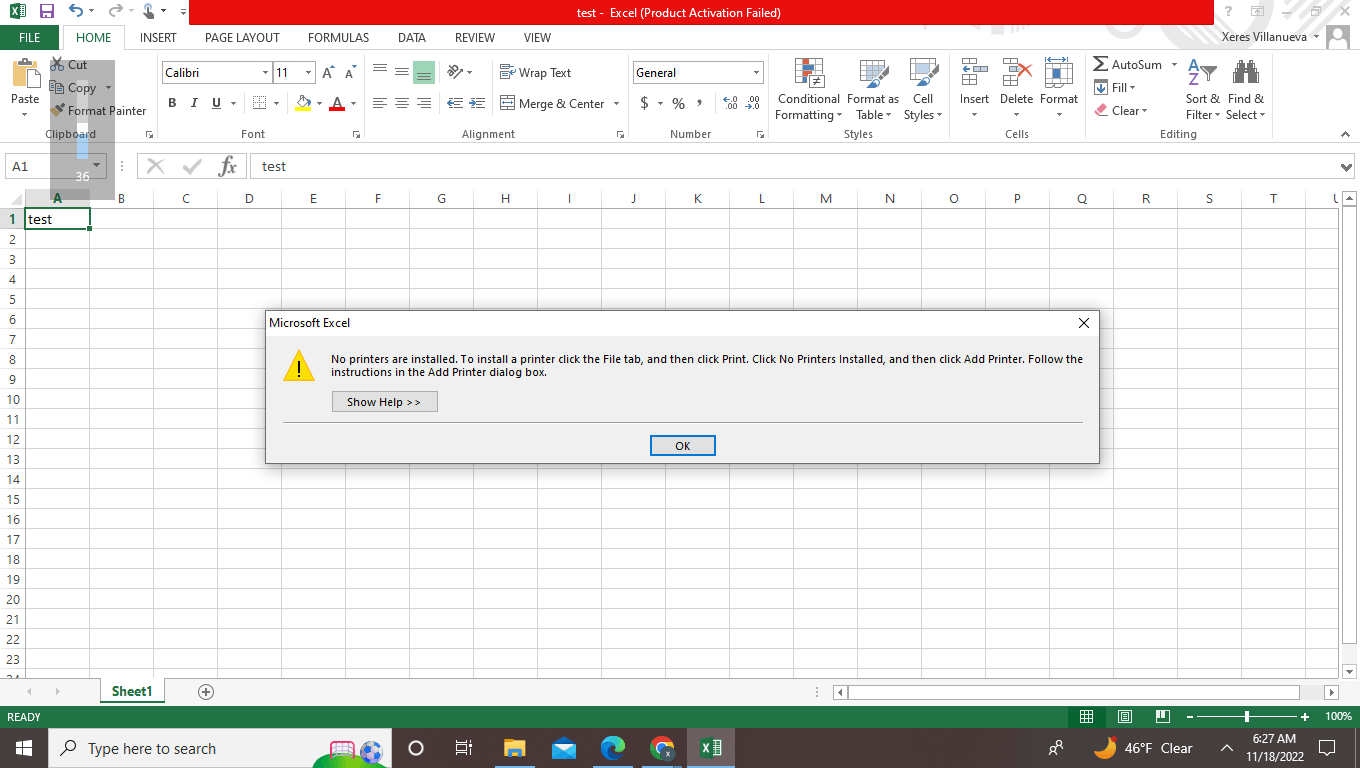The height and width of the screenshot is (768, 1360).
Task: Click Increase Decimal icon
Action: 730,103
